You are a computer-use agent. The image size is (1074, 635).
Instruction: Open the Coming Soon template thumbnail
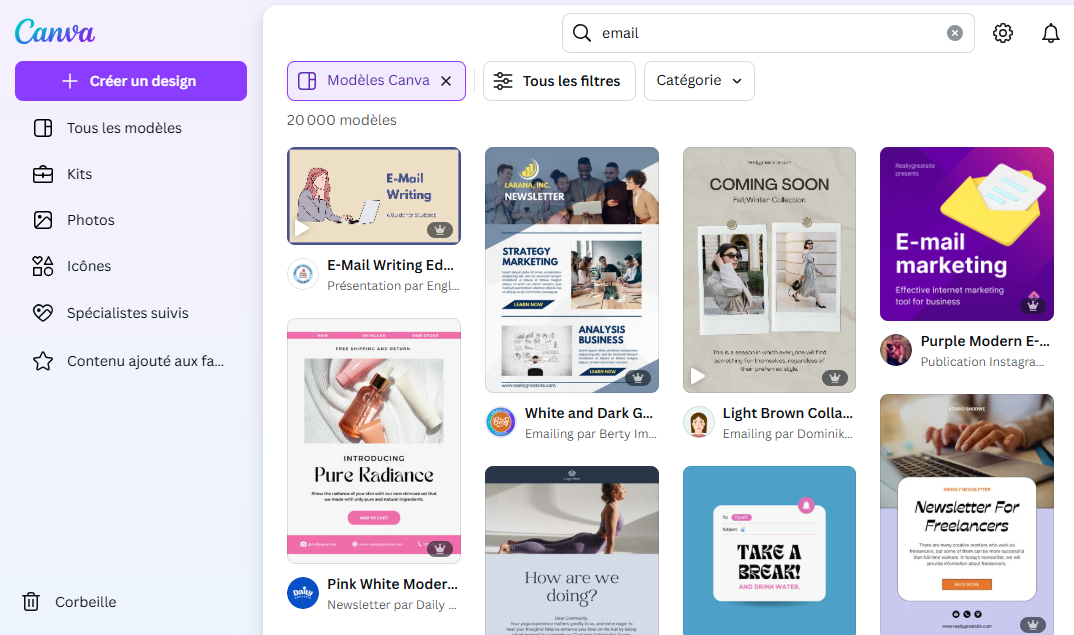(x=769, y=270)
